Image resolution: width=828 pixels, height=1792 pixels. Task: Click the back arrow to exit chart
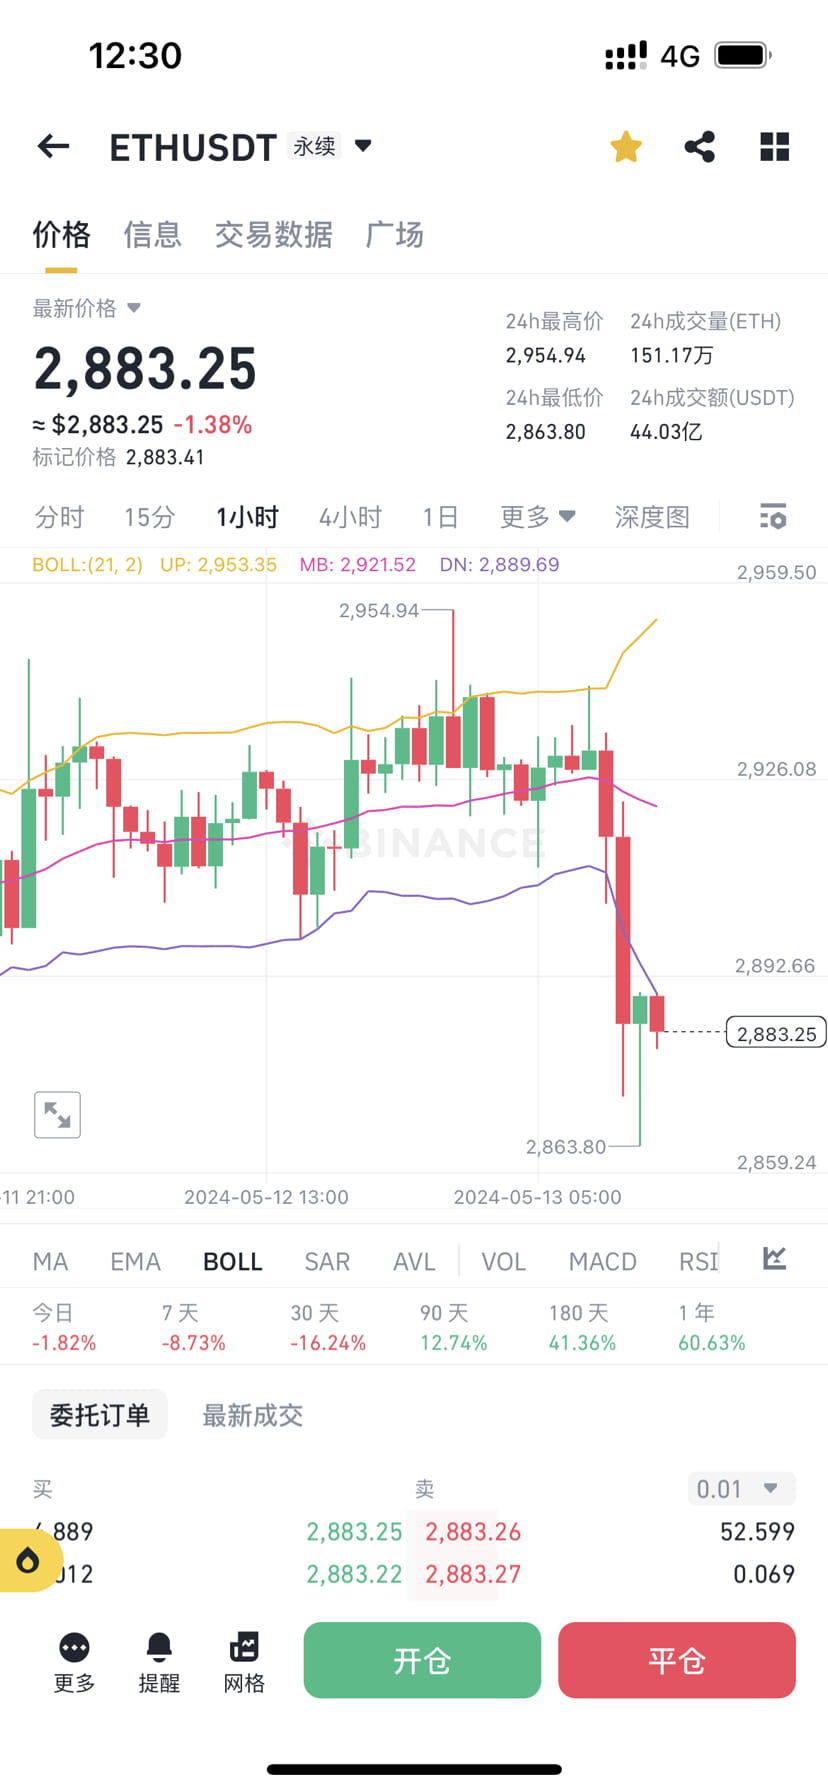[52, 146]
